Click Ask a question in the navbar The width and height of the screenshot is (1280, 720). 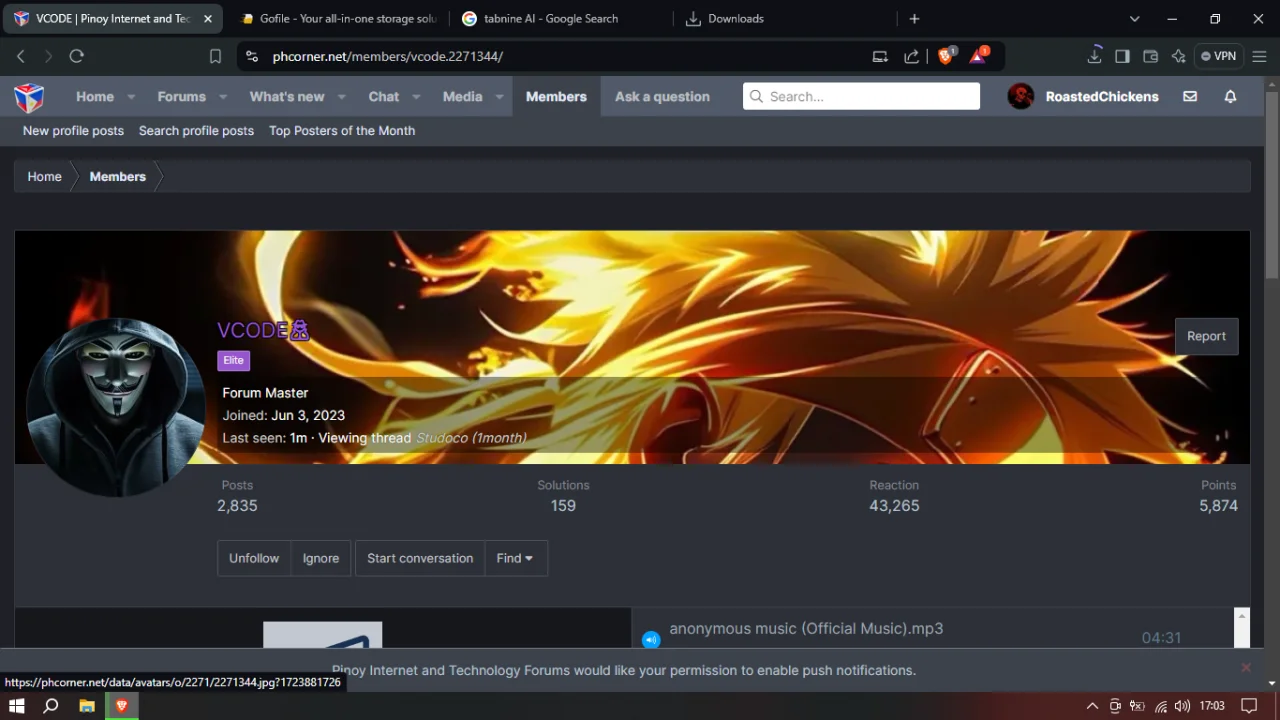click(x=662, y=97)
